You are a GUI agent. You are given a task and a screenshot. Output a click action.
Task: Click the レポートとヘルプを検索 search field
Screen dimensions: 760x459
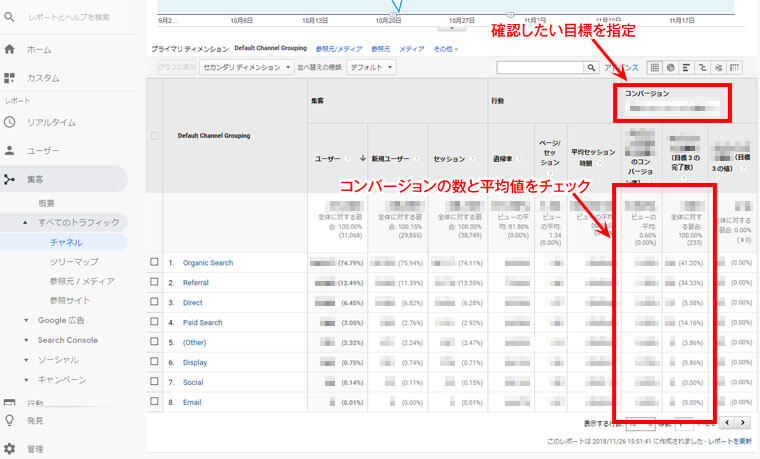click(x=69, y=17)
